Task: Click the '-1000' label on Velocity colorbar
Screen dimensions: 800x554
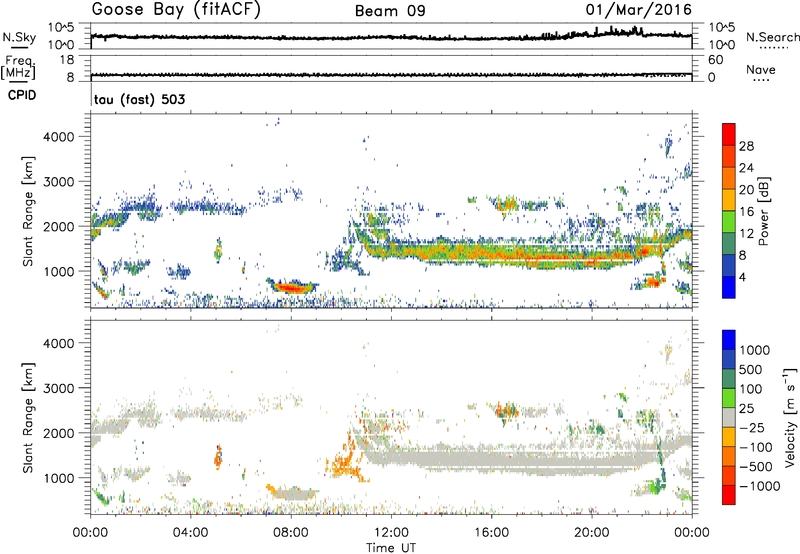Action: [x=760, y=486]
